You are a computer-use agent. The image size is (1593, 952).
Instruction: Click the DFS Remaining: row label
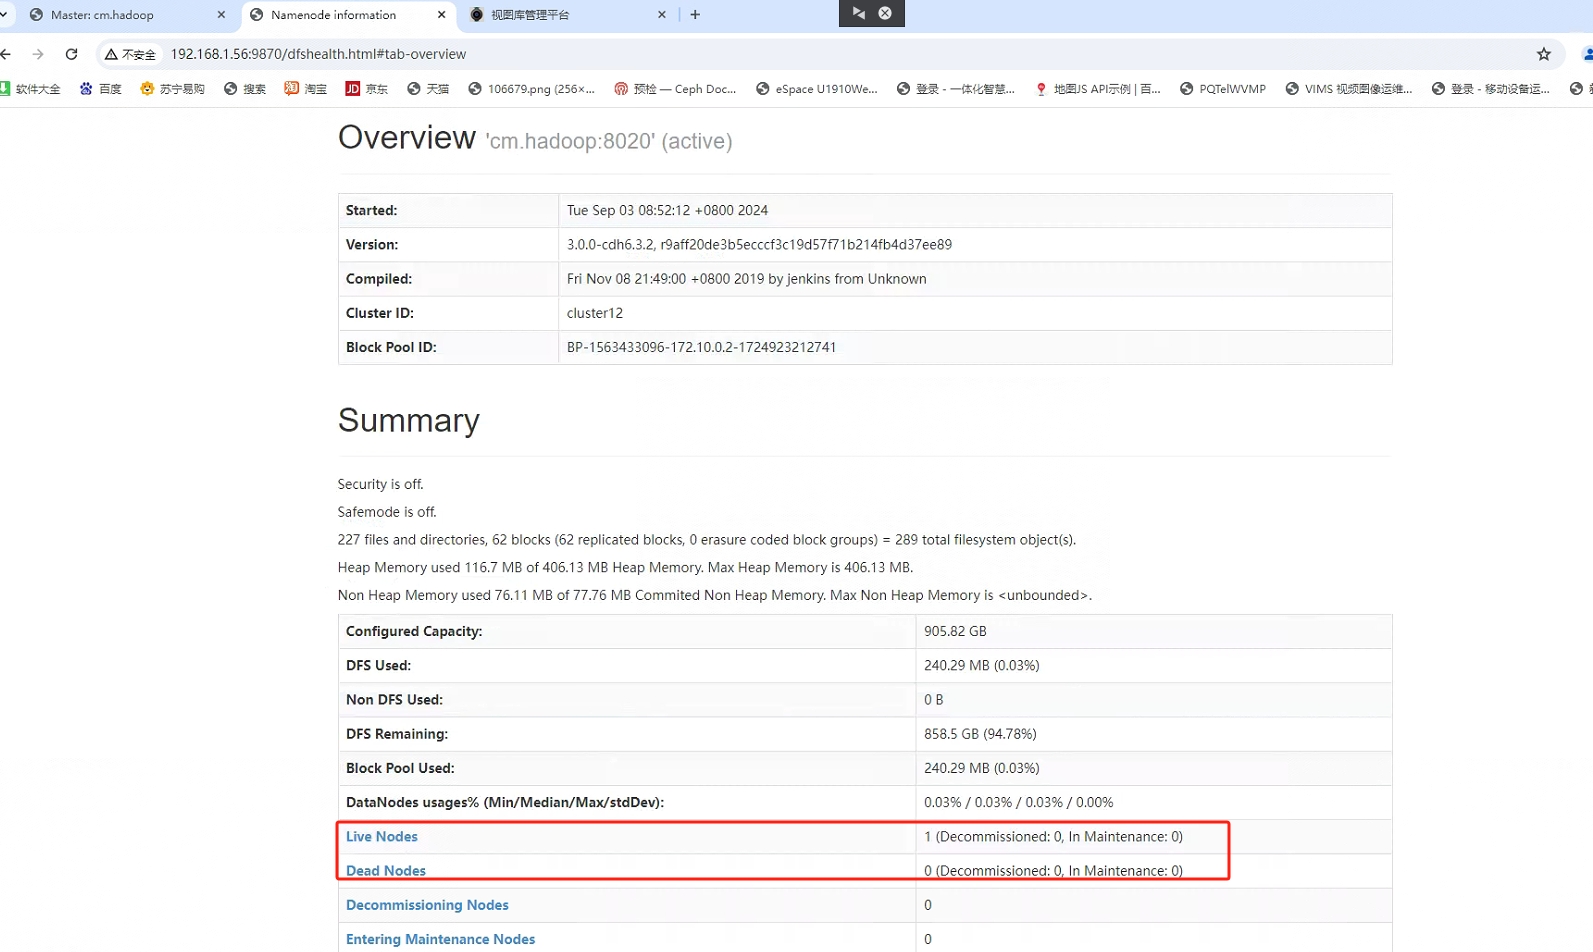pyautogui.click(x=397, y=734)
